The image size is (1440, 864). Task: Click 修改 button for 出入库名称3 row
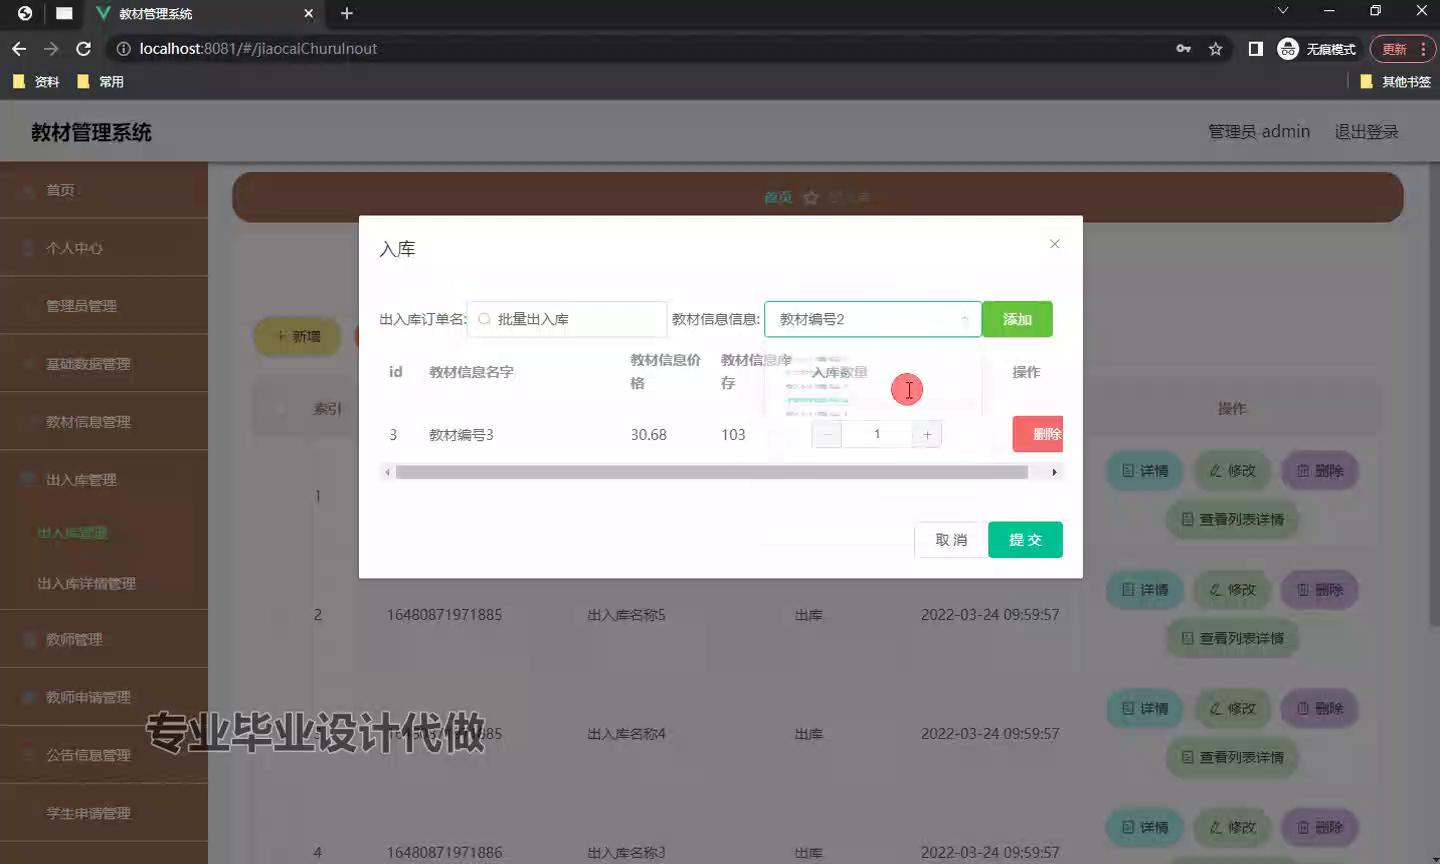(1232, 828)
